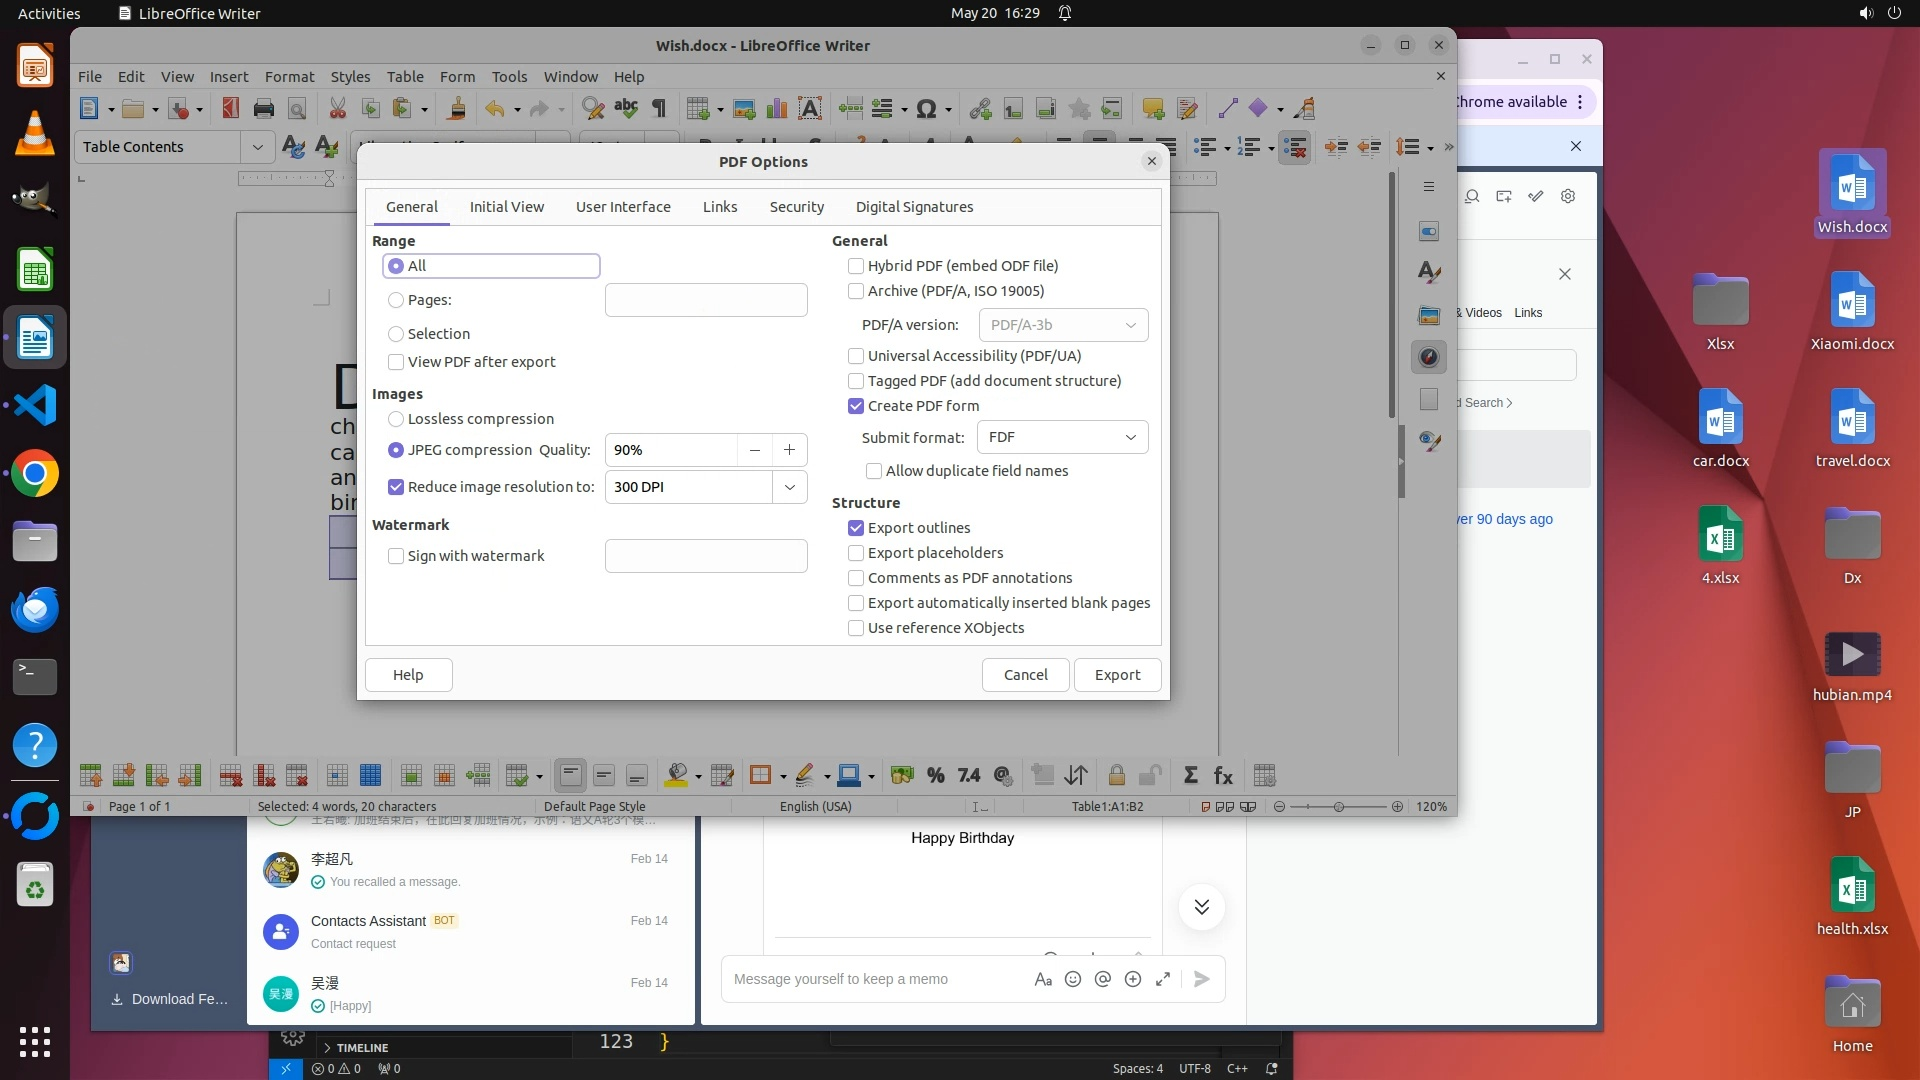This screenshot has height=1080, width=1920.
Task: Open the Submit format FDF dropdown
Action: click(1062, 437)
